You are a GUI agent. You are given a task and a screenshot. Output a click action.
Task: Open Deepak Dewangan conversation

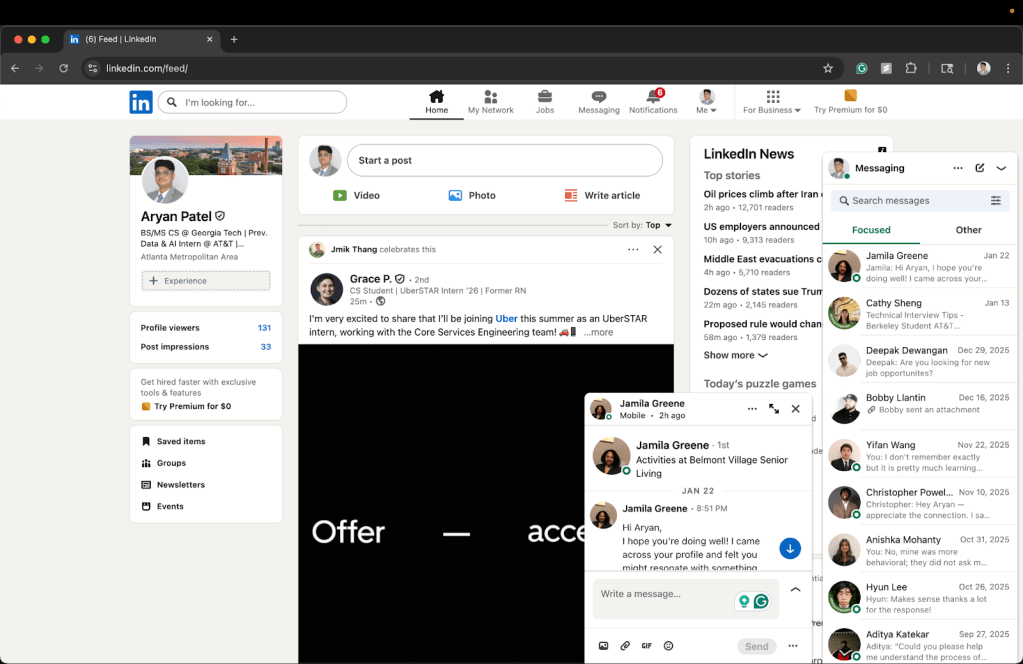[x=920, y=361]
